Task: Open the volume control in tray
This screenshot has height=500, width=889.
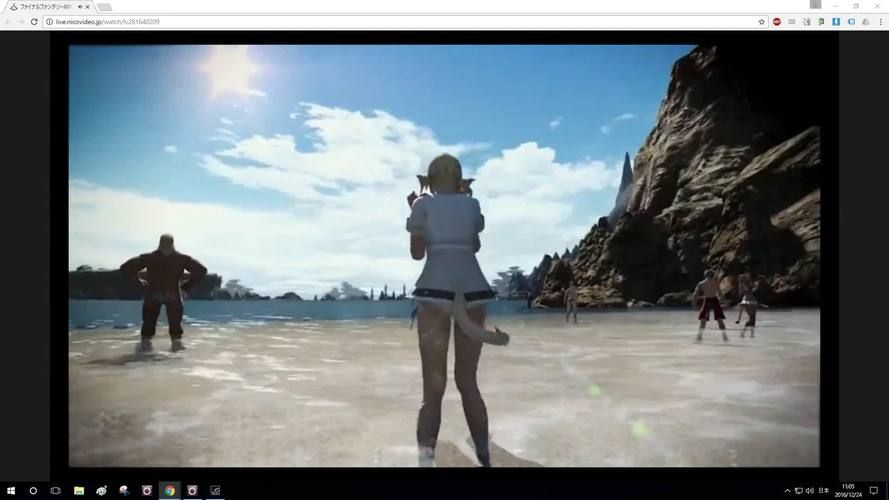Action: [x=810, y=491]
